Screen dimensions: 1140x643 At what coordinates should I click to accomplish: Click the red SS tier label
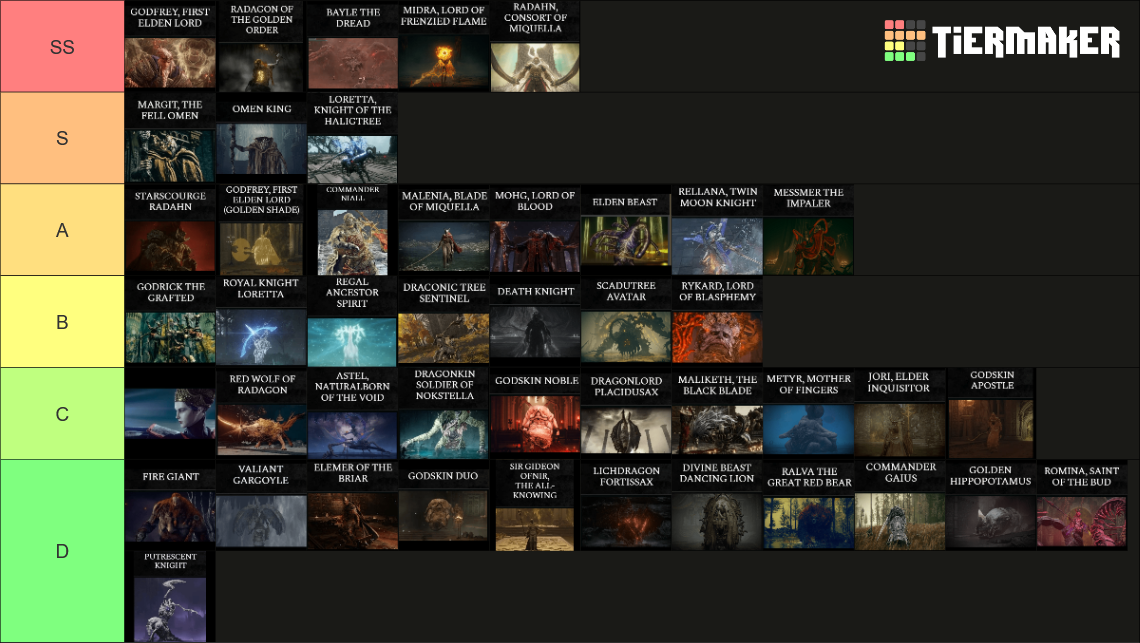[62, 46]
